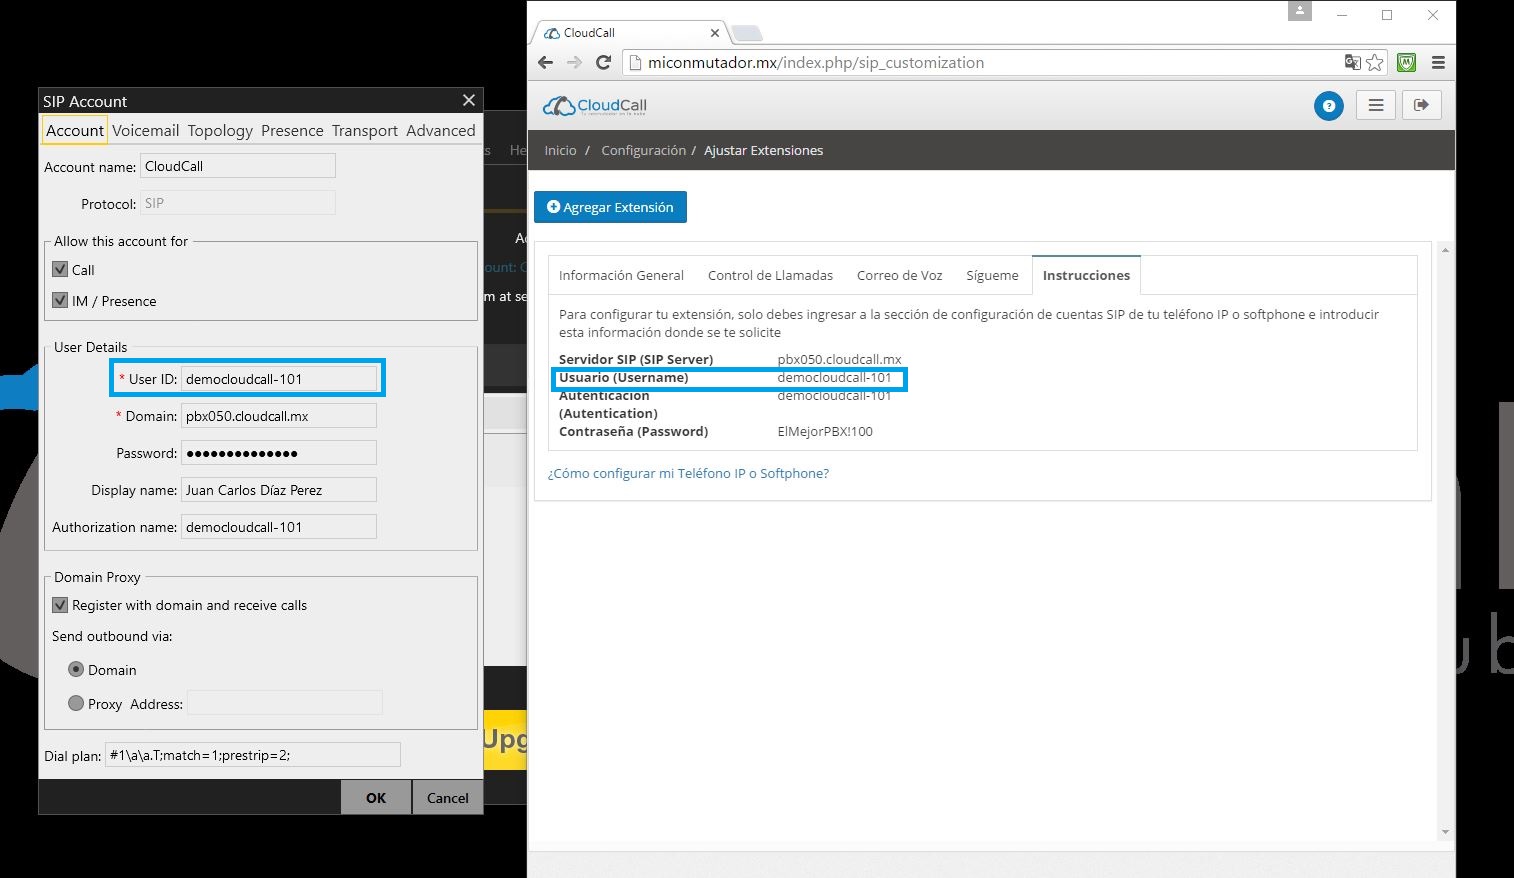1514x878 pixels.
Task: Open the CloudCall help question icon
Action: coord(1328,105)
